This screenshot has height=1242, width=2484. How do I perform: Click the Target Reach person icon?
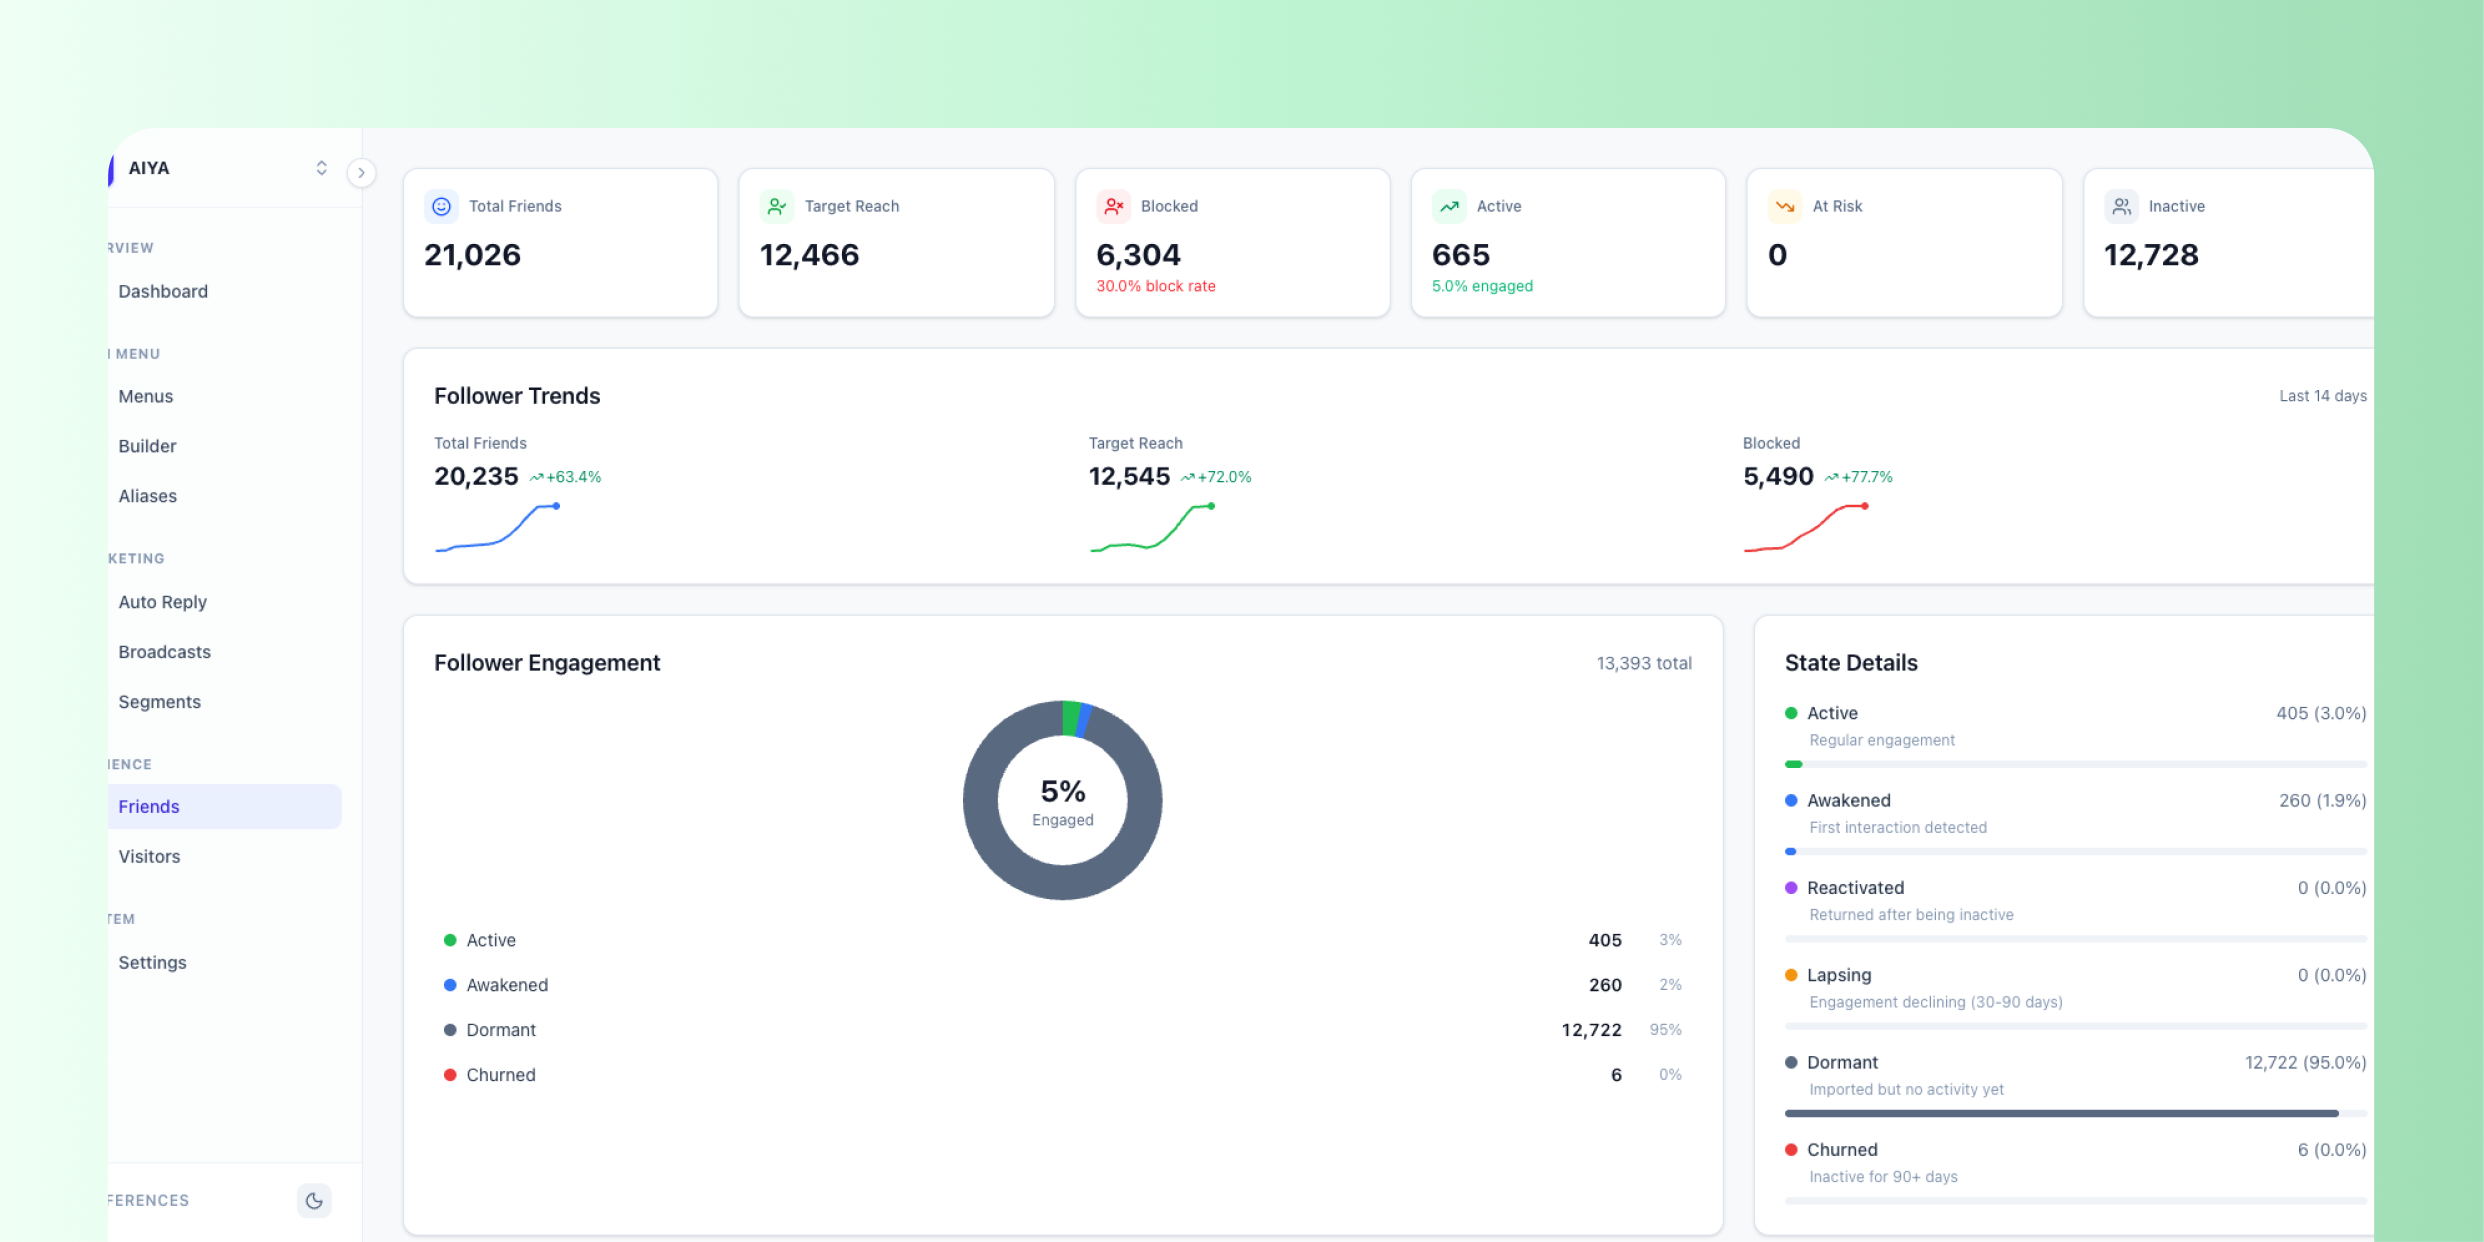(x=777, y=206)
